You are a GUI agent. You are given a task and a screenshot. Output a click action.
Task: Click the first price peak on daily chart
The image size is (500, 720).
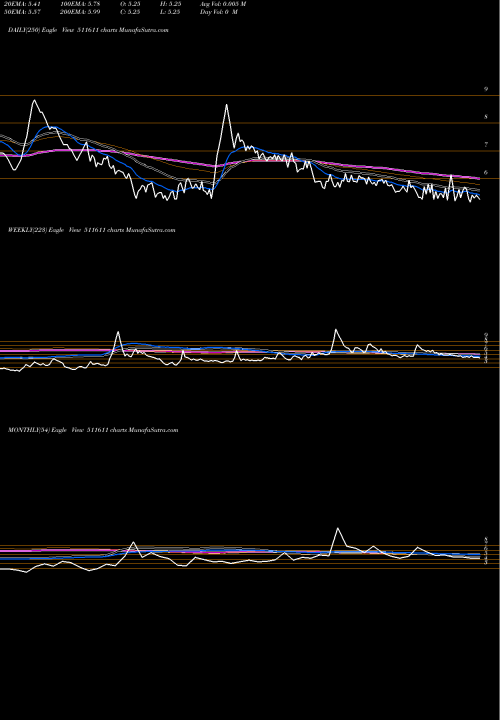34,101
